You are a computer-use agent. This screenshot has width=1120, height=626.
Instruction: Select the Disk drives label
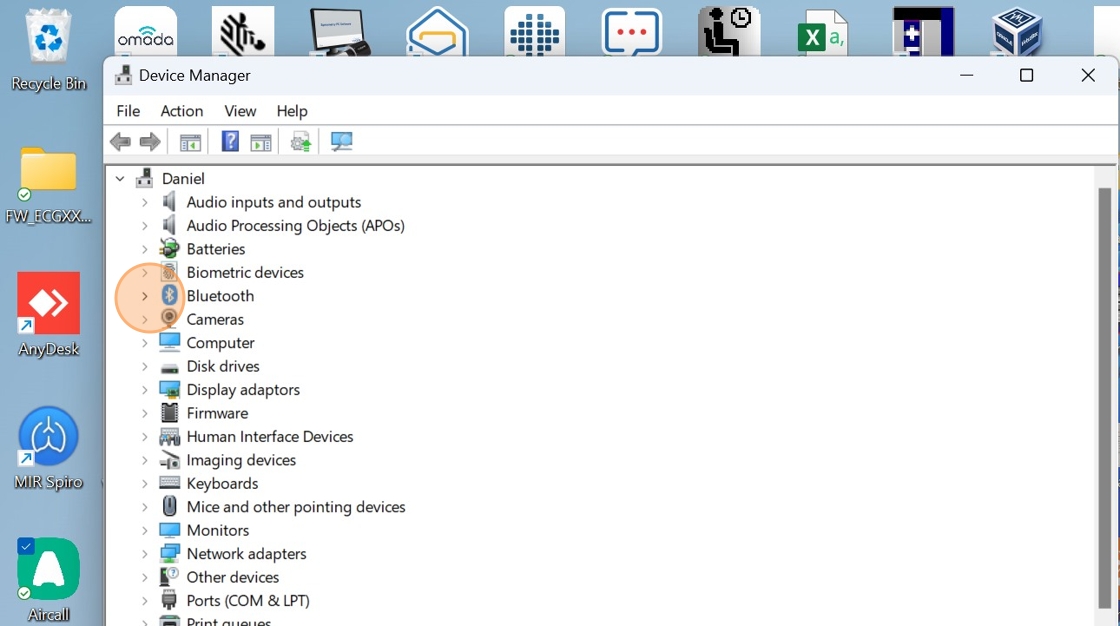(223, 366)
